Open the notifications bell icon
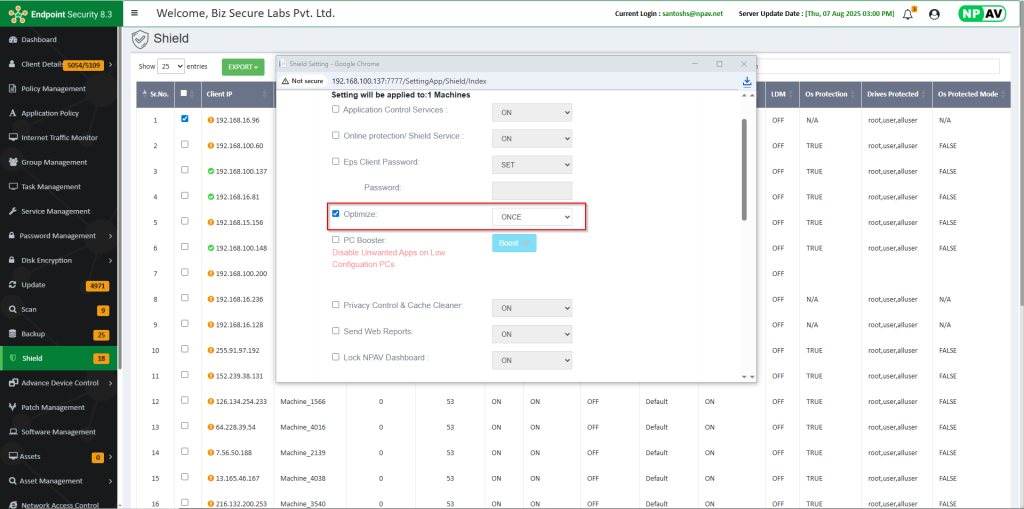The height and width of the screenshot is (509, 1024). coord(908,14)
